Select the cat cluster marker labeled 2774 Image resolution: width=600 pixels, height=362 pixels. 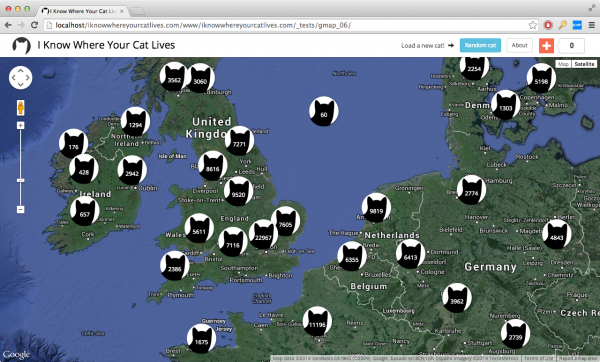471,190
